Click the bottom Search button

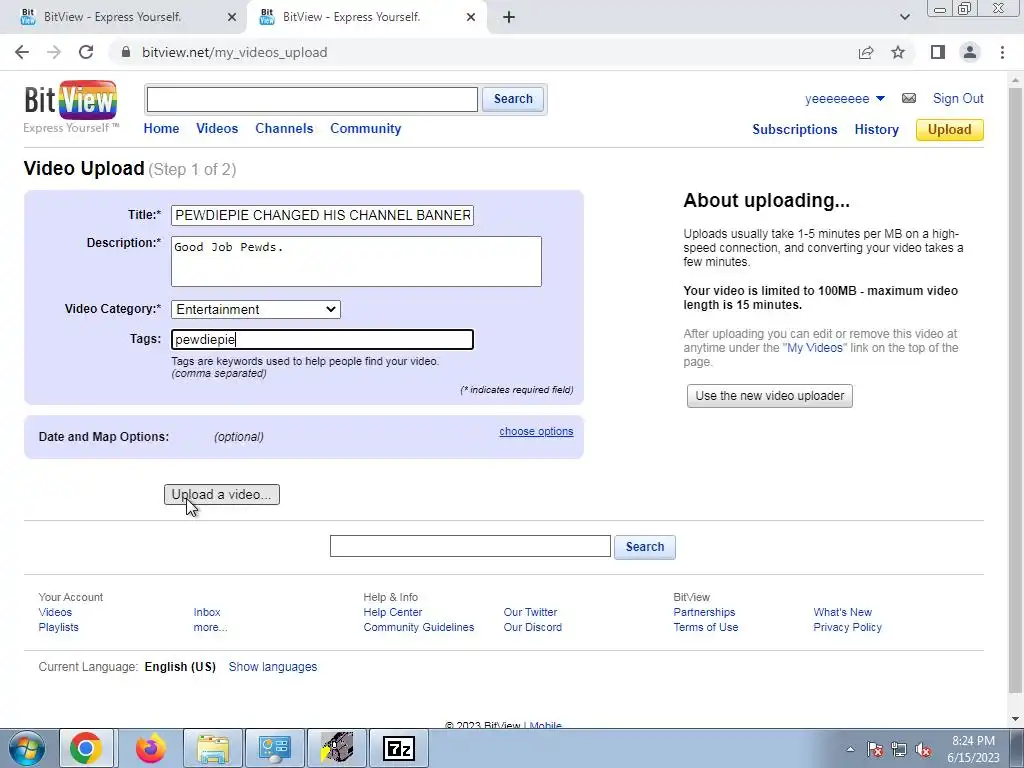click(x=645, y=547)
